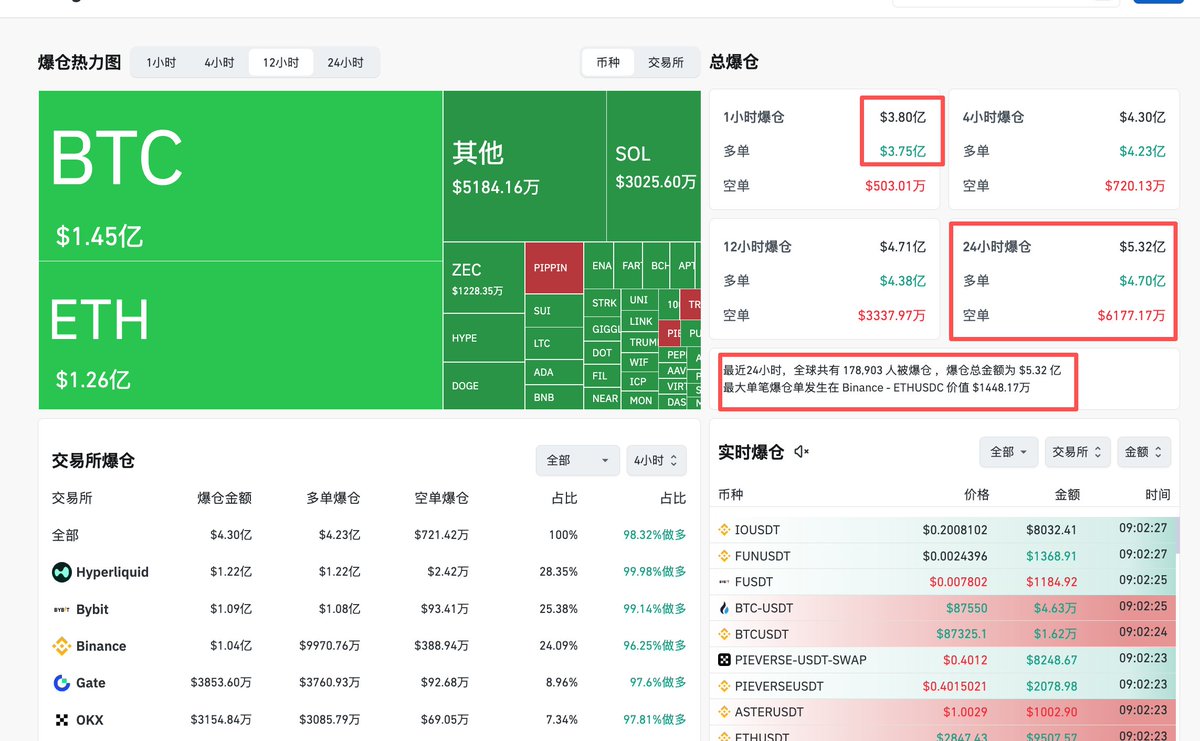The width and height of the screenshot is (1200, 741).
Task: Click the OKX icon beside PIEVERSE-USDT-SWAP
Action: (x=725, y=660)
